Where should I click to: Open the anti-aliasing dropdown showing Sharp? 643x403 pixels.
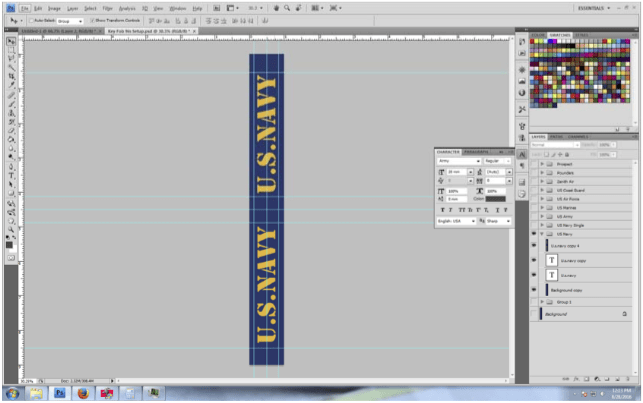click(x=499, y=221)
